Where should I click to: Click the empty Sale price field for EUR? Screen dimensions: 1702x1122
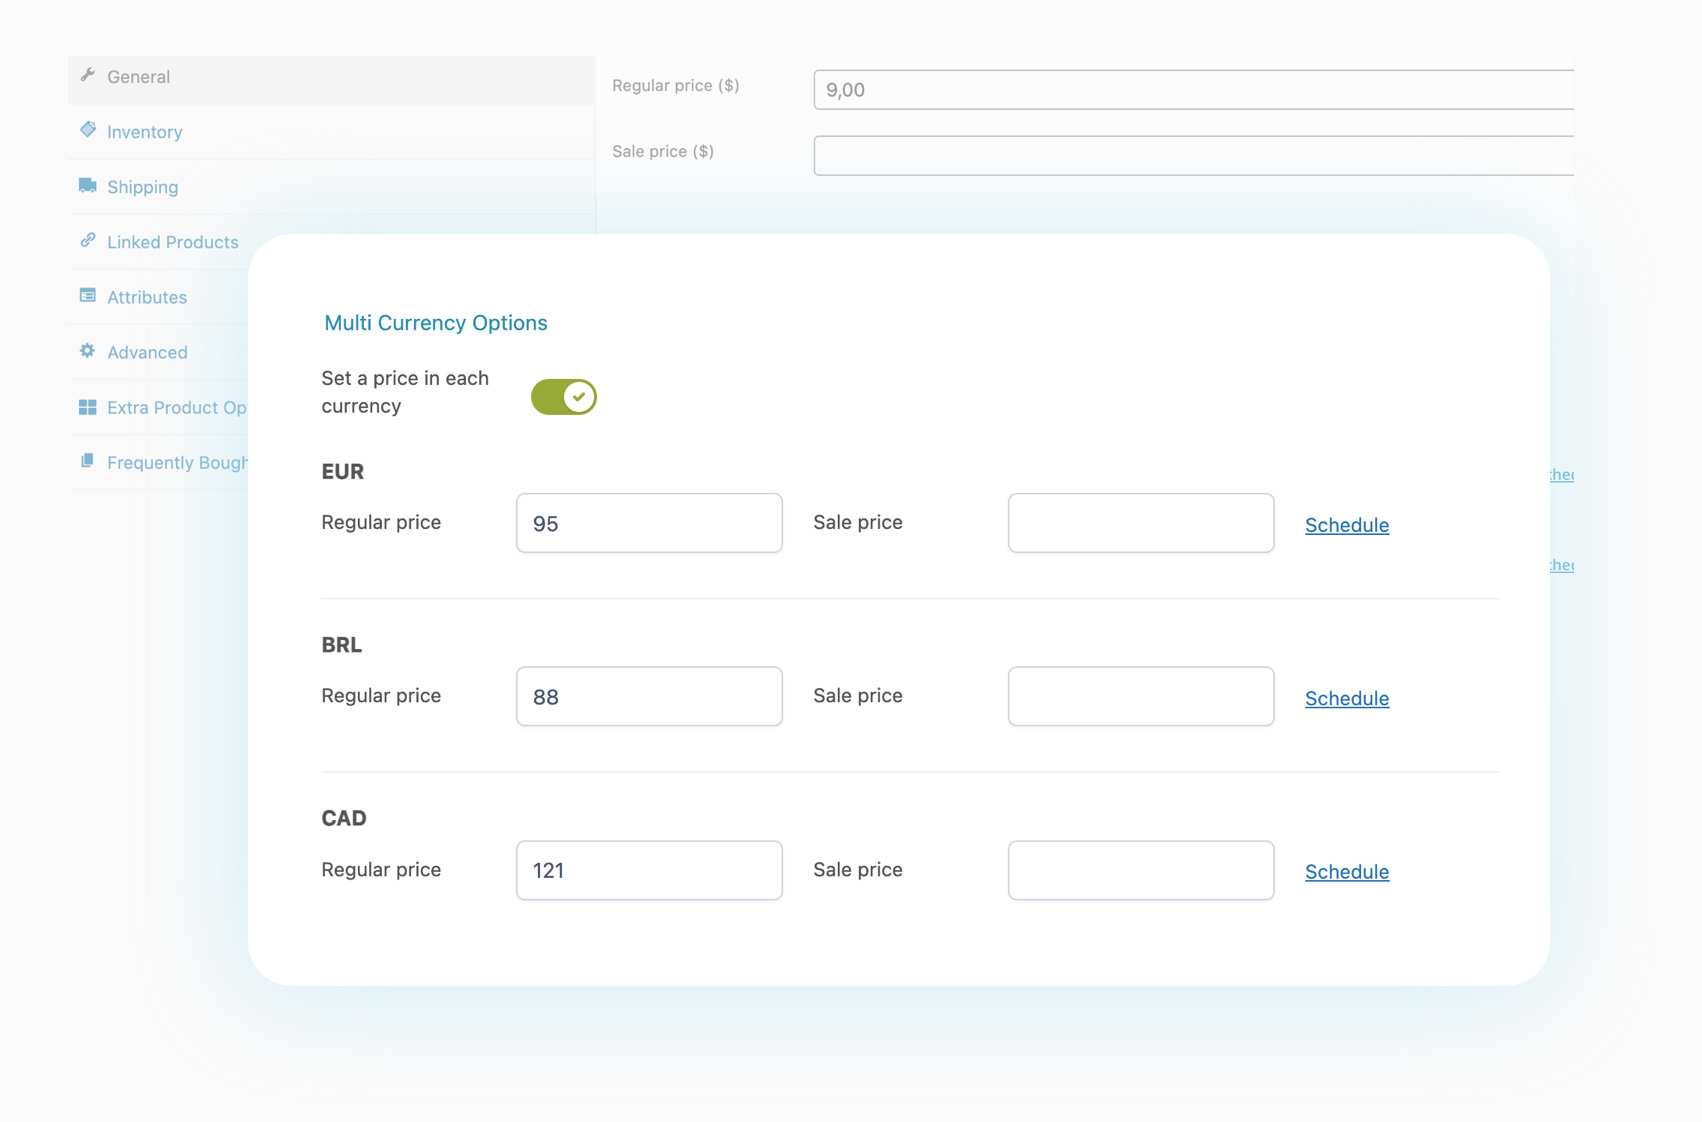coord(1140,522)
